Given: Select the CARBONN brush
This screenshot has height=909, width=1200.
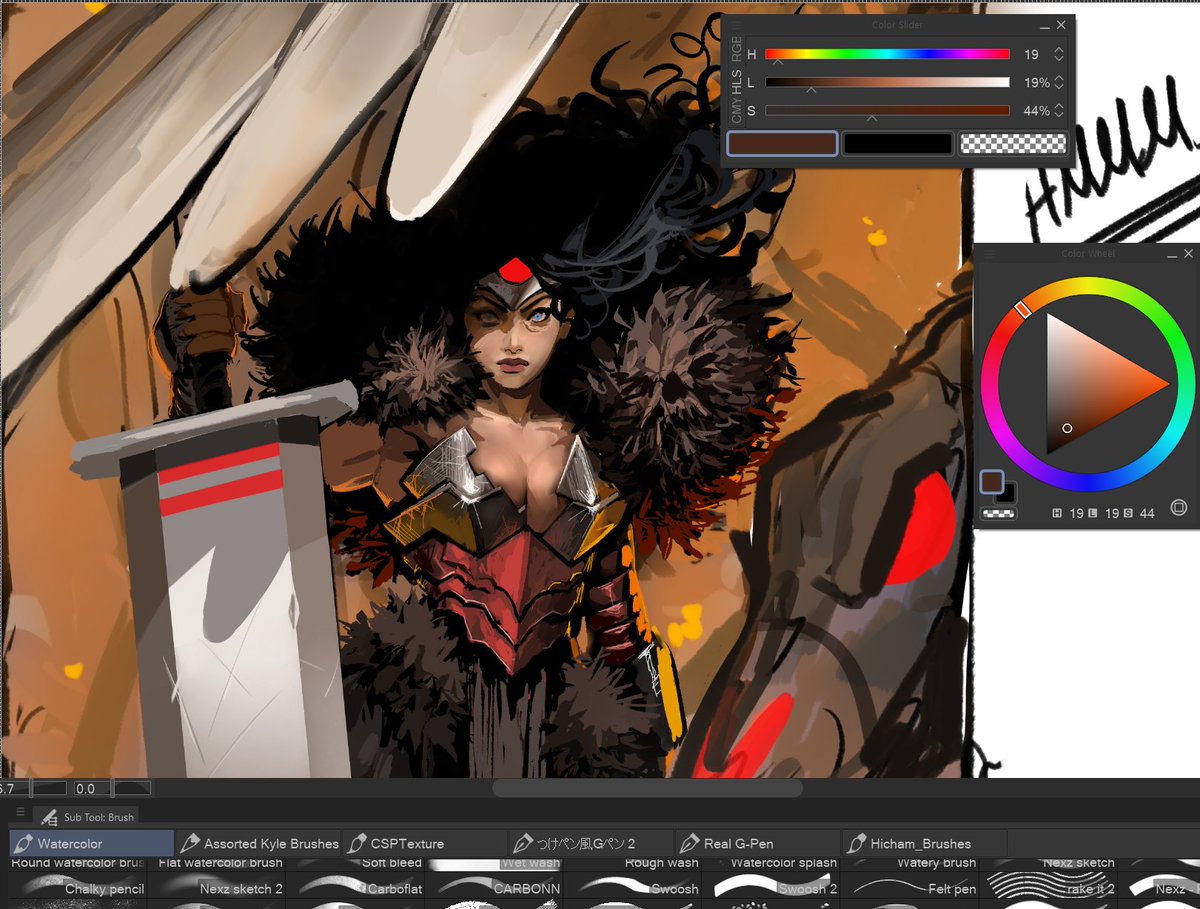Looking at the screenshot, I should click(494, 886).
